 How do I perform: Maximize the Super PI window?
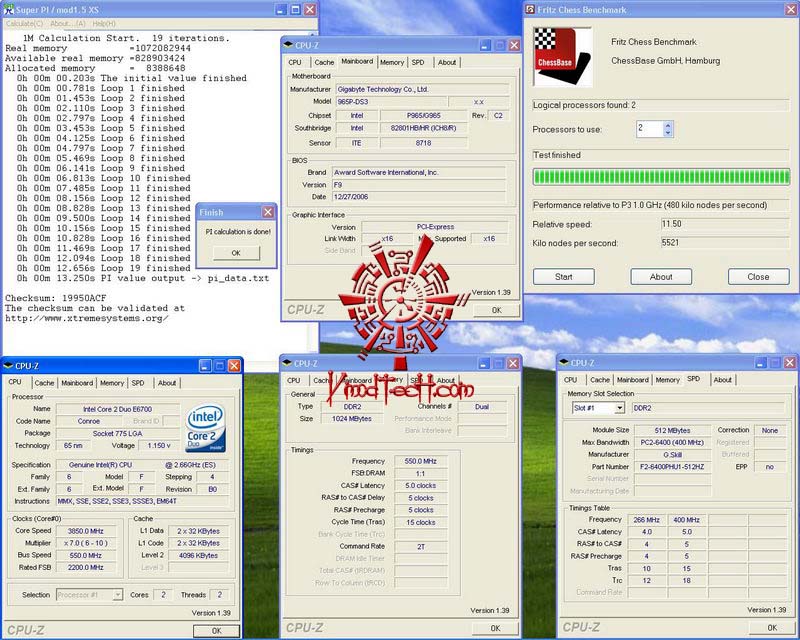295,9
